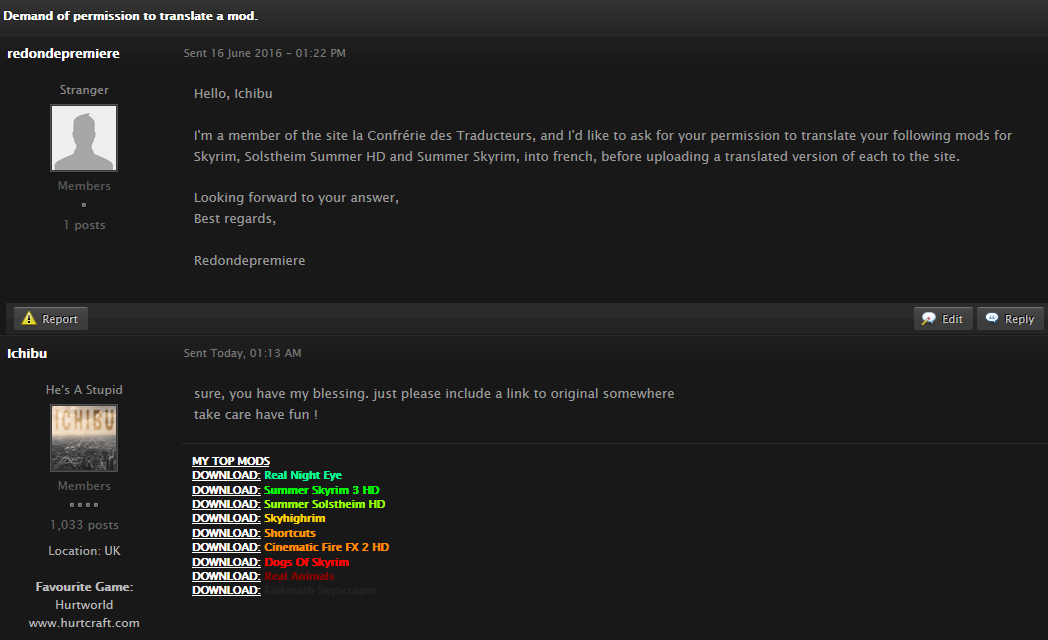1048x640 pixels.
Task: Open the Real Animals mod link
Action: (299, 576)
